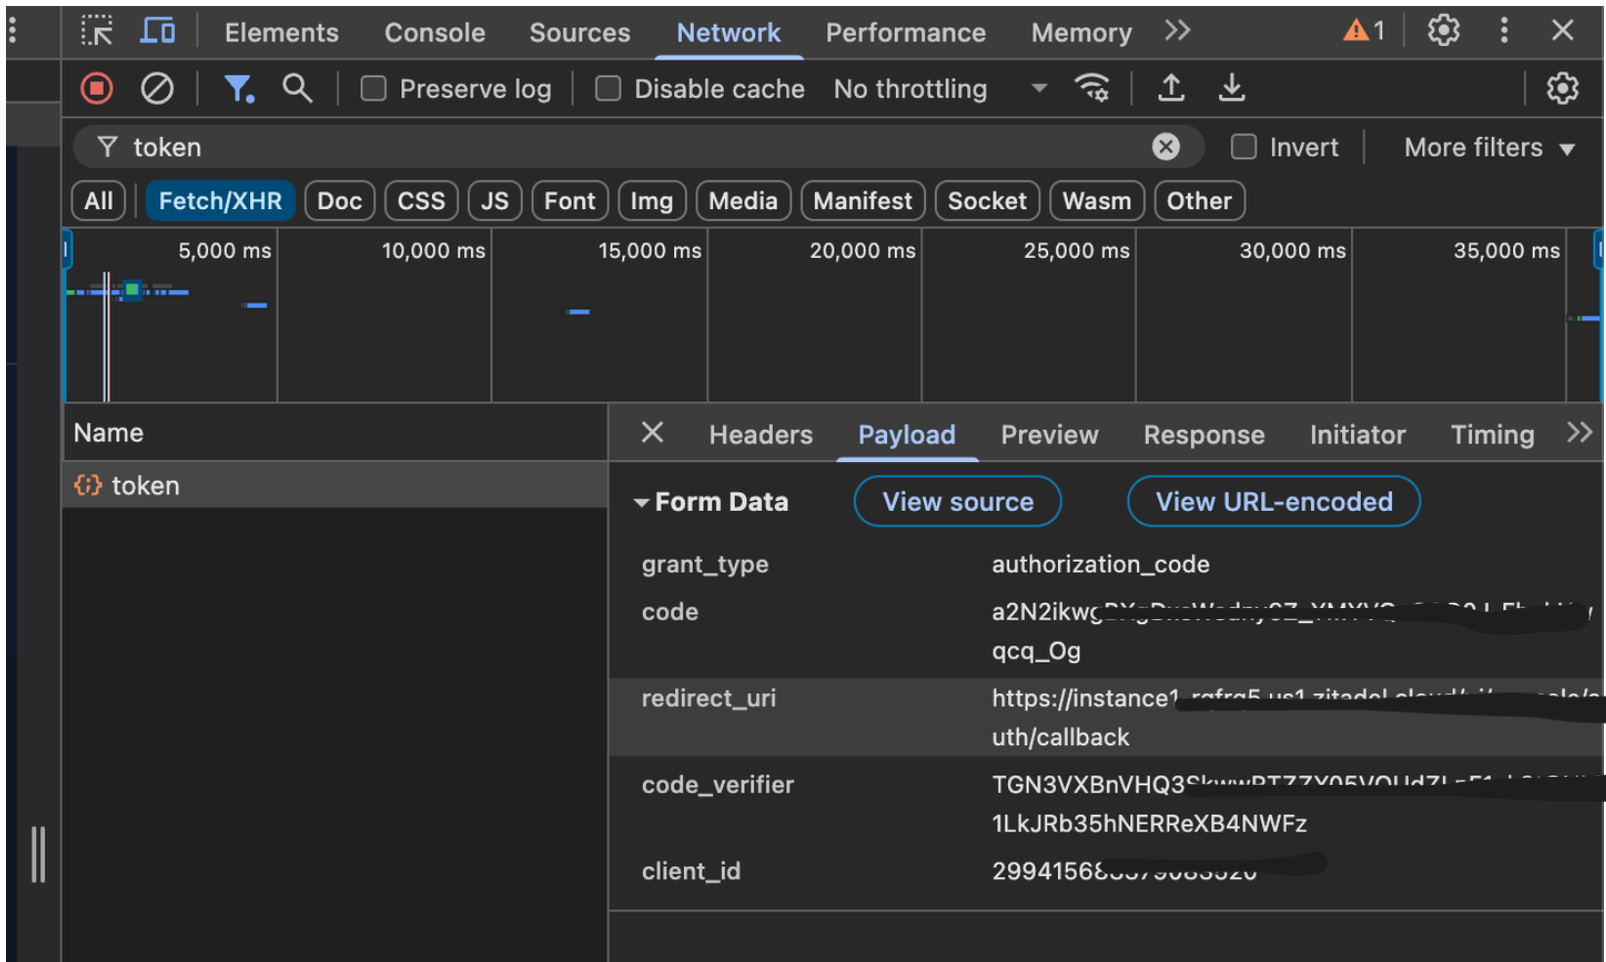Click the View URL-encoded button
The image size is (1606, 962).
(1274, 501)
